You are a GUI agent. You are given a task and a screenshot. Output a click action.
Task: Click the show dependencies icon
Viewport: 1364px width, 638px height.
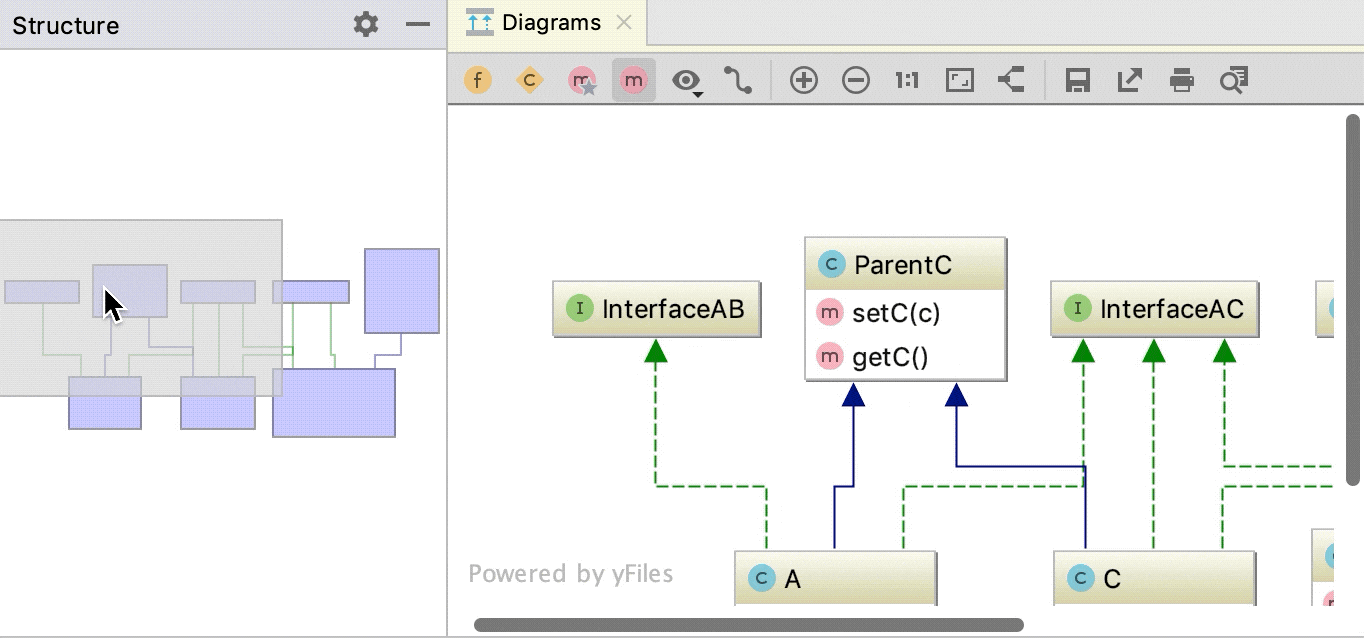point(1010,80)
